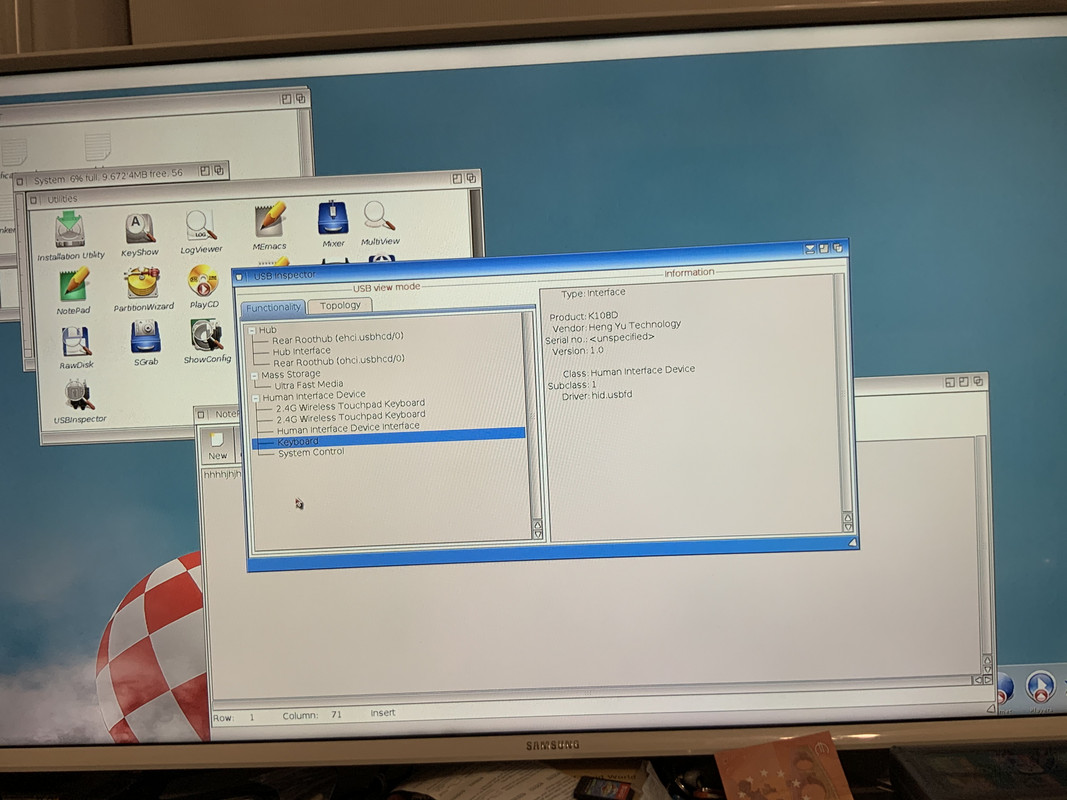
Task: Close the NotePad window
Action: point(201,414)
